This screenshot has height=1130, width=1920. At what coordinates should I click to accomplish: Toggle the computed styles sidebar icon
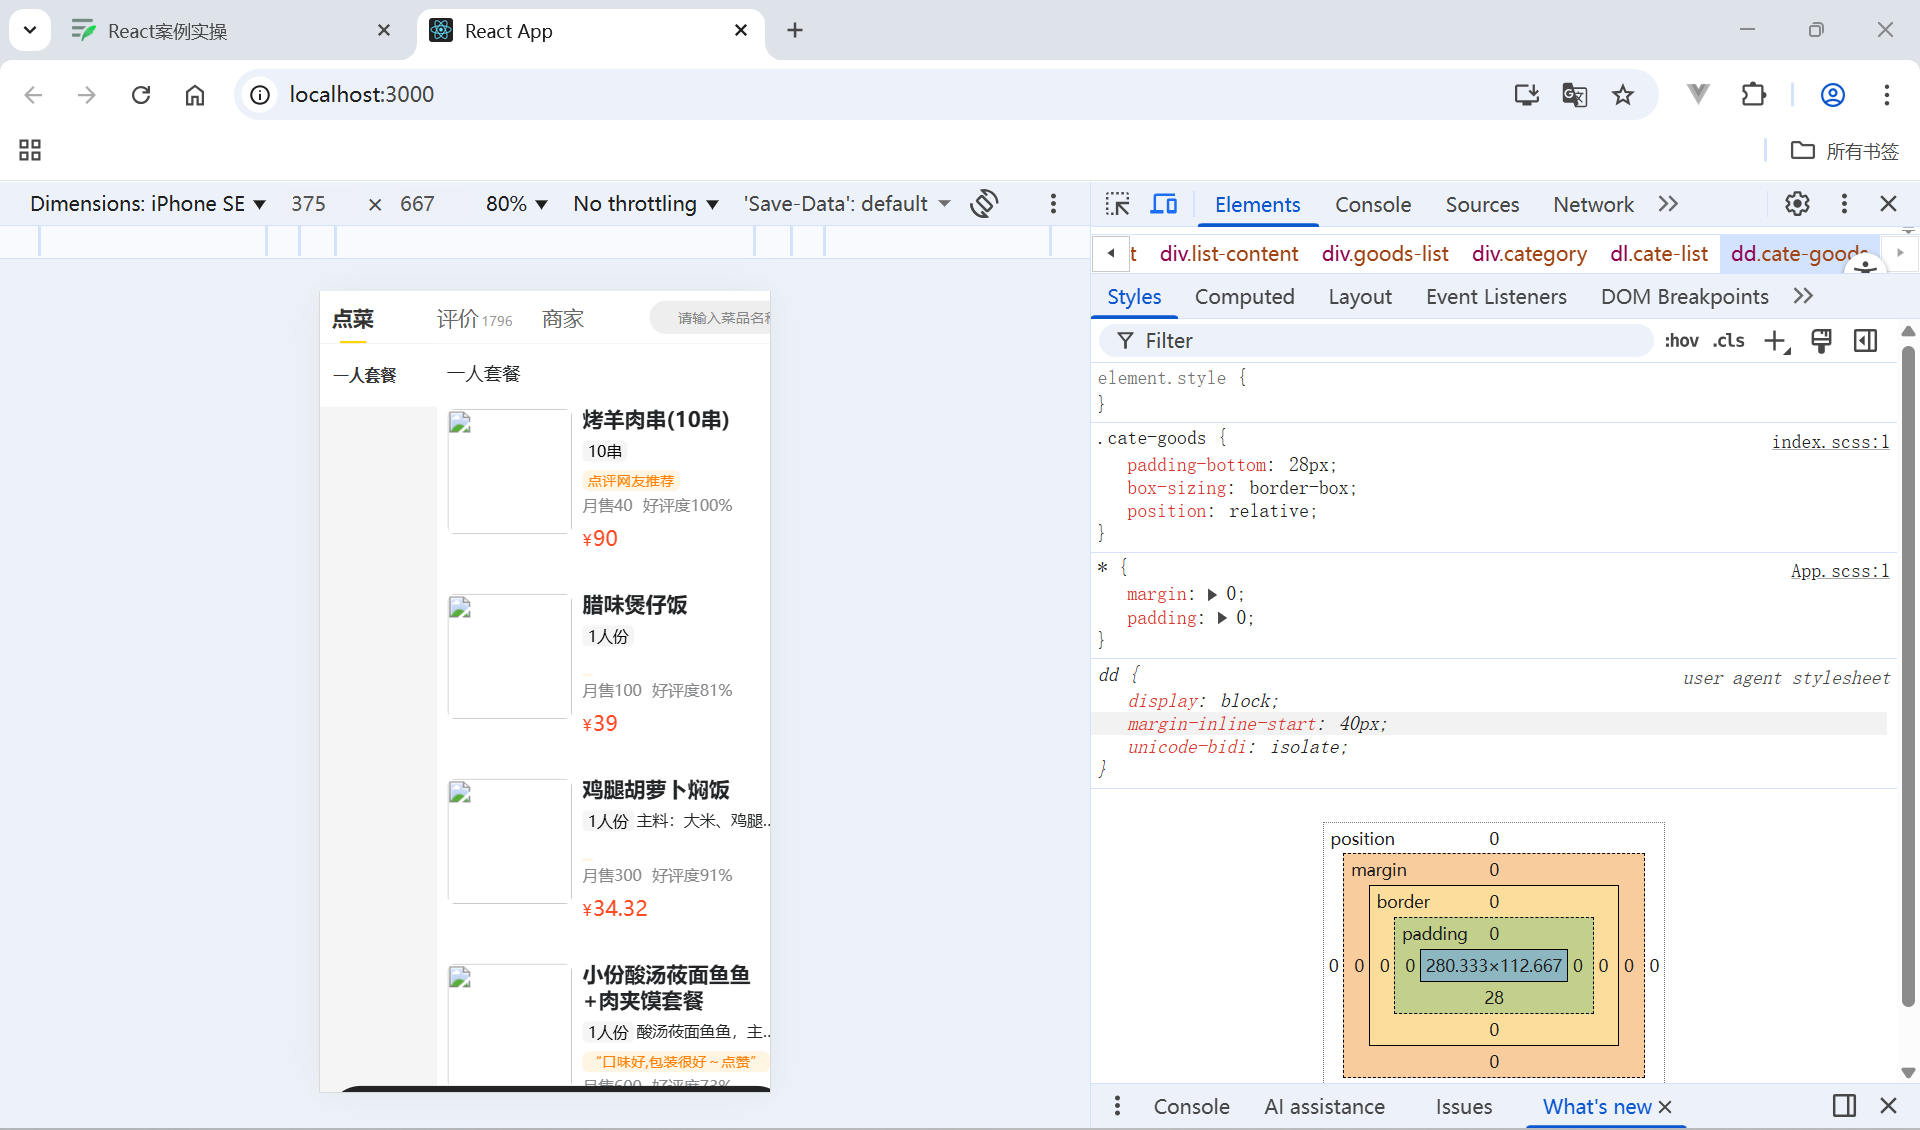(x=1865, y=341)
